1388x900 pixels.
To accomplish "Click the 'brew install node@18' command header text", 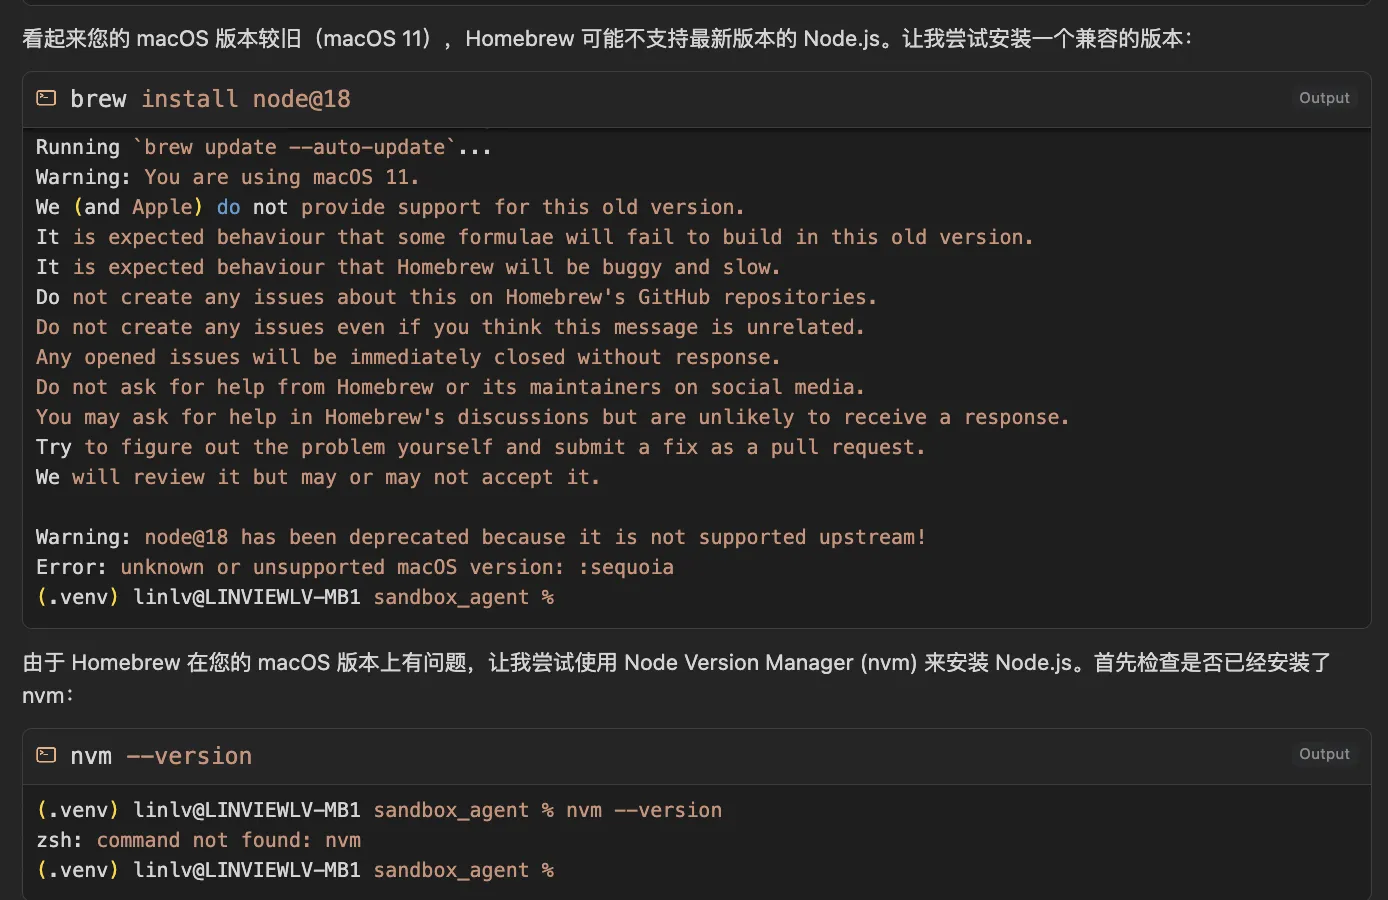I will 210,99.
